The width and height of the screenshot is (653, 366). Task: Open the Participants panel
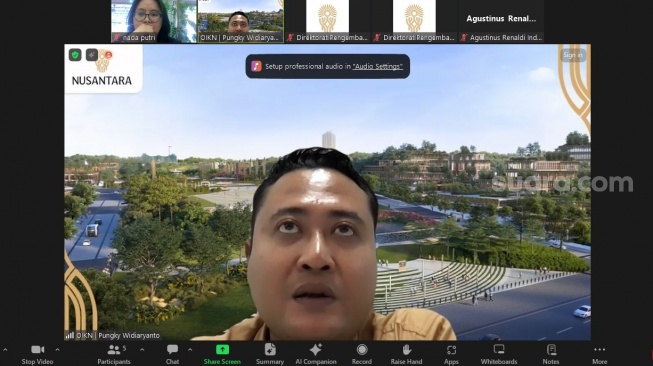(114, 354)
